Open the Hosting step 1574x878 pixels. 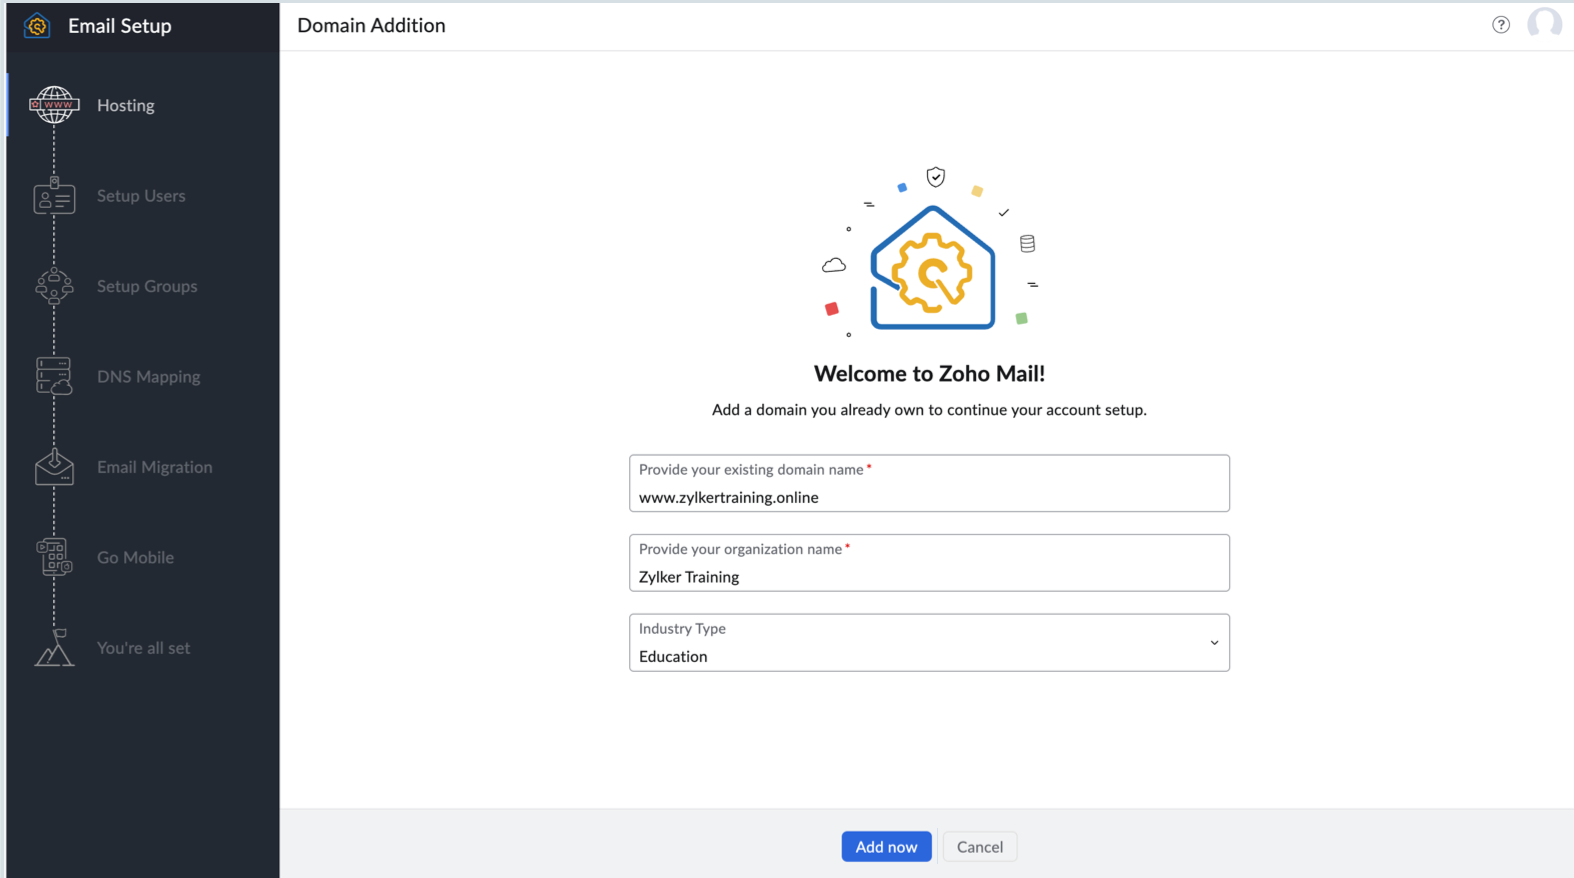pos(125,105)
